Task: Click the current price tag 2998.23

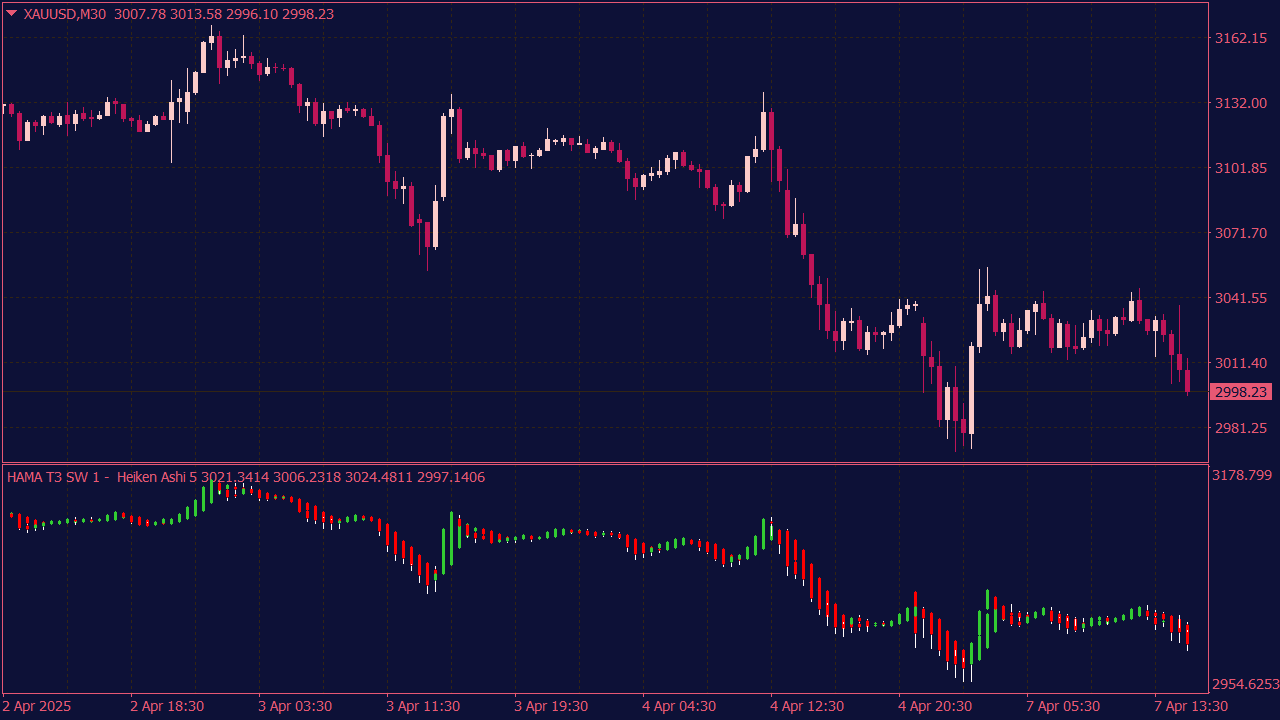Action: click(x=1240, y=392)
